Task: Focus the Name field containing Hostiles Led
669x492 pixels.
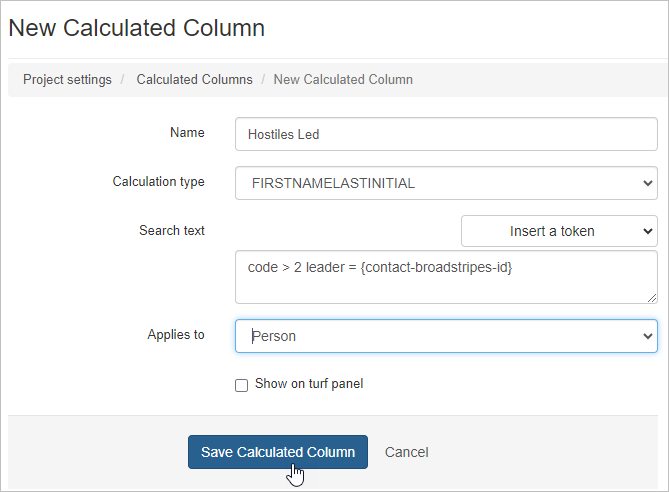Action: click(x=446, y=134)
